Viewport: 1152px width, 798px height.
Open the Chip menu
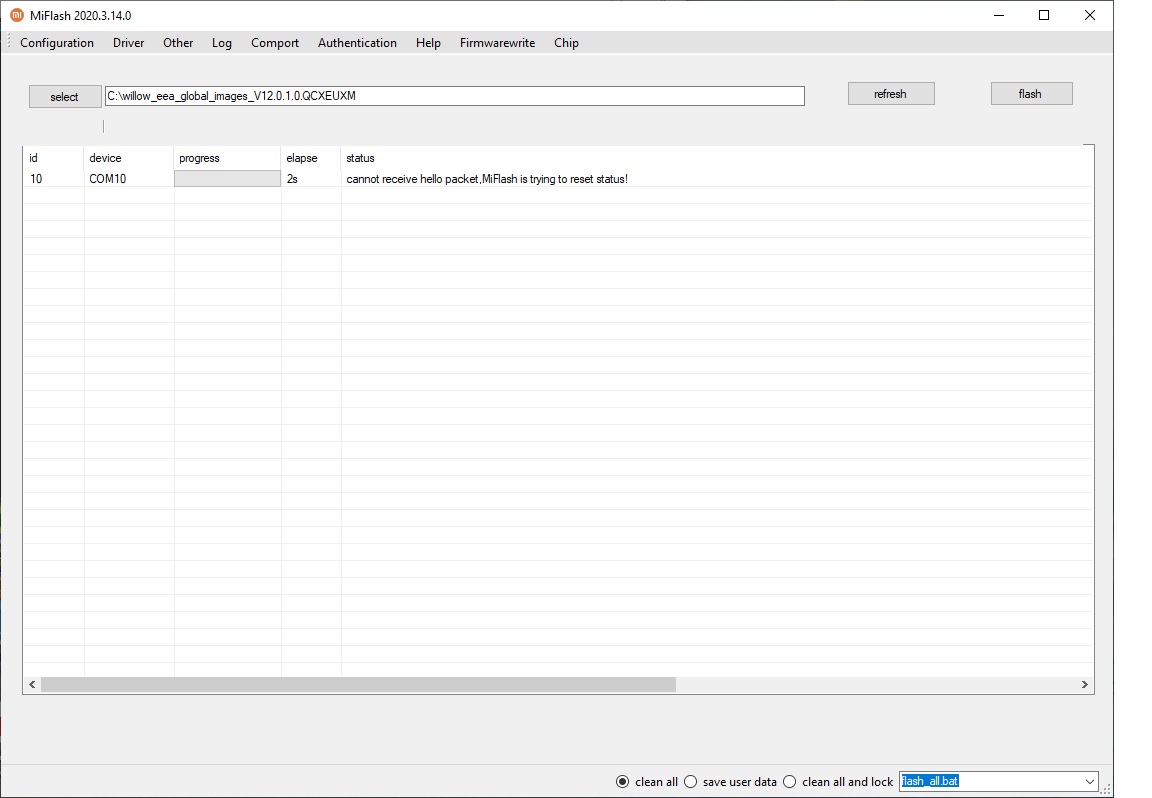(566, 43)
